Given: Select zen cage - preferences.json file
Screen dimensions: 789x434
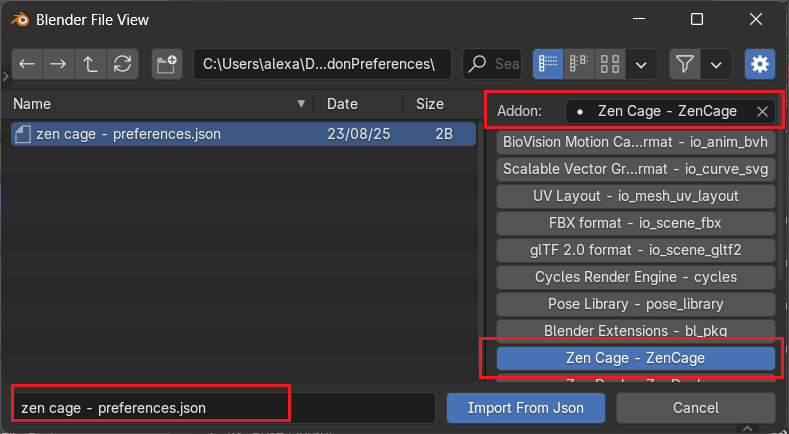Looking at the screenshot, I should tap(128, 134).
